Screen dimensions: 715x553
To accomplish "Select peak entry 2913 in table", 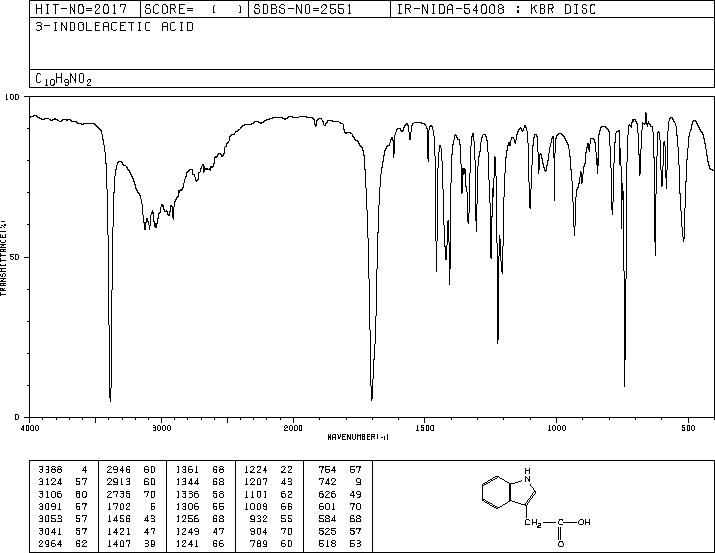I will coord(131,482).
